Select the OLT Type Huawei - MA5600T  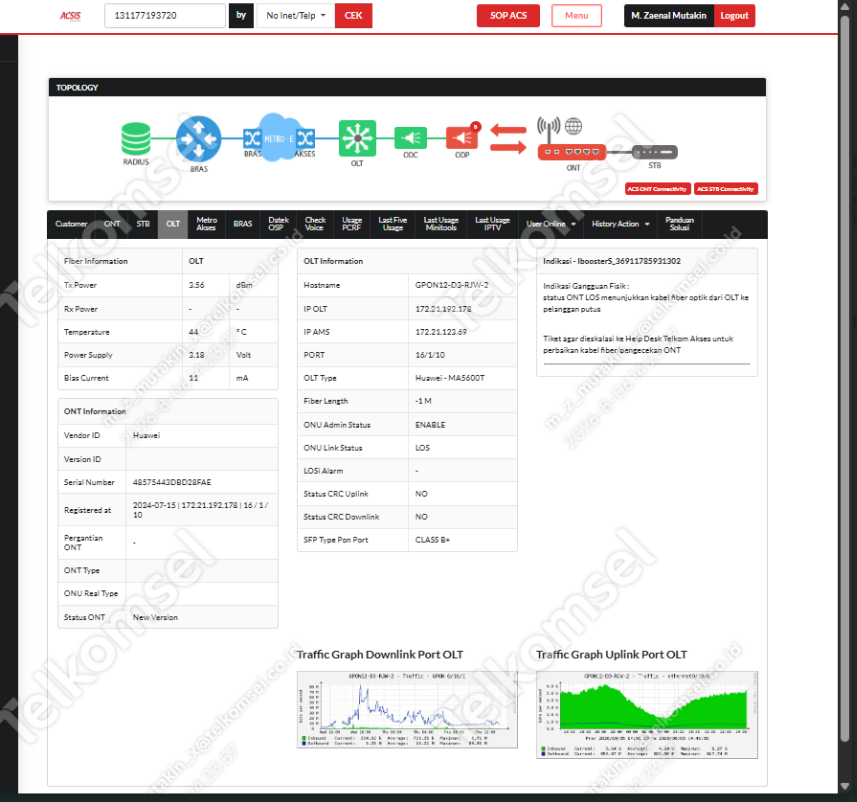449,378
